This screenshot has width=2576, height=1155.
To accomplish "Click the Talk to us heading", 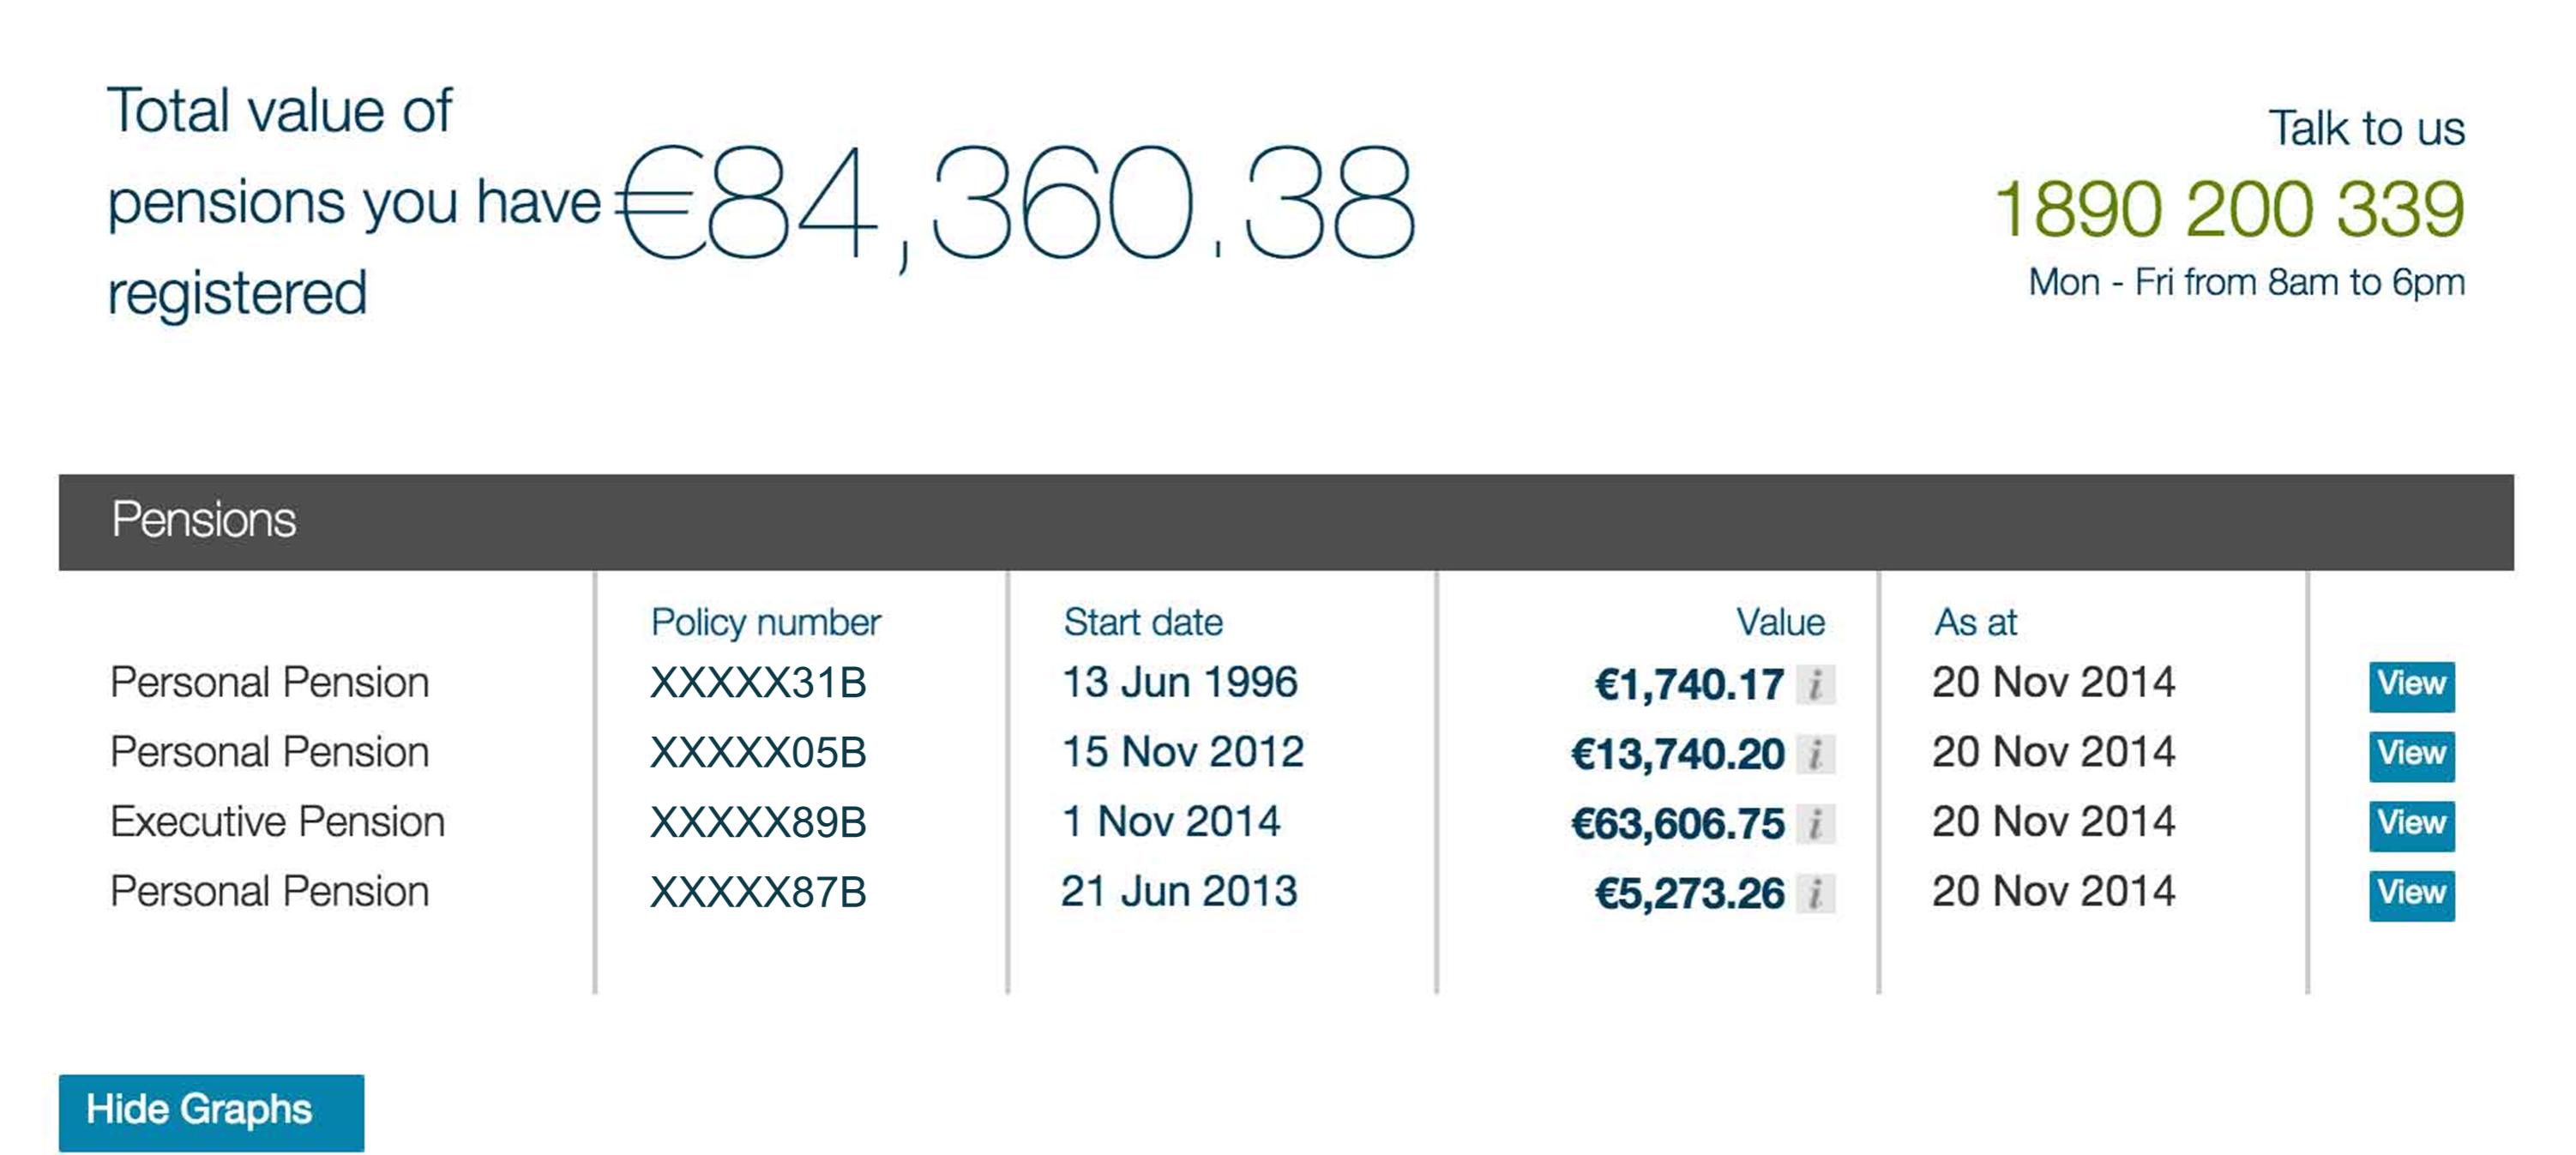I will [2366, 129].
